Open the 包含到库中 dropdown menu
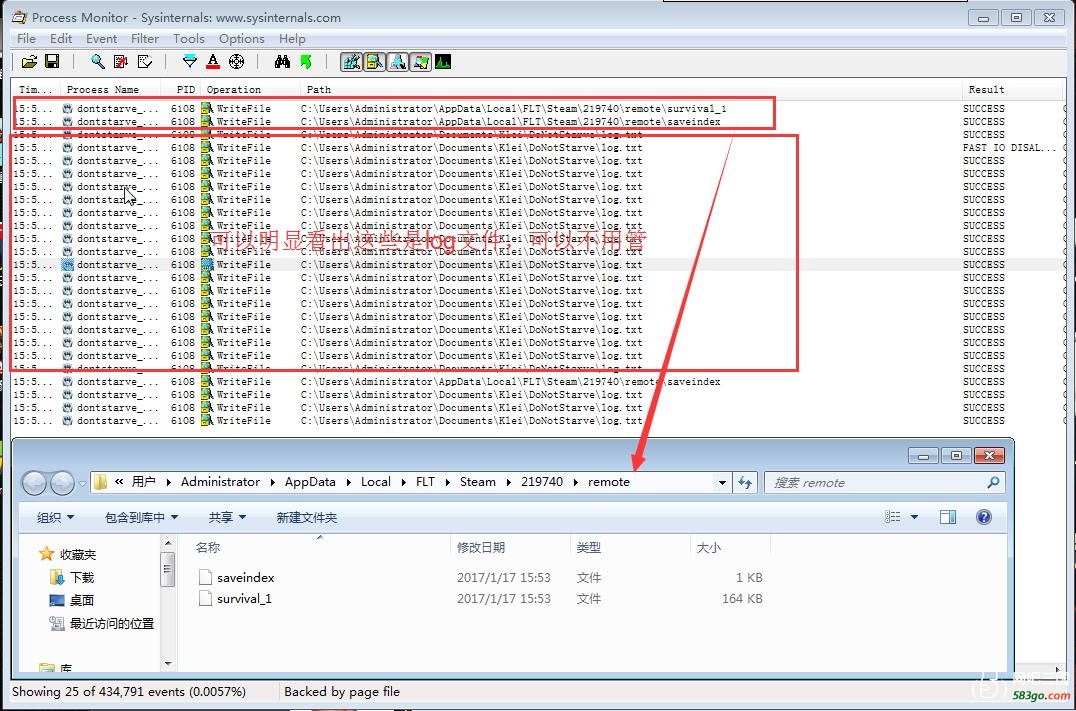 pyautogui.click(x=141, y=517)
